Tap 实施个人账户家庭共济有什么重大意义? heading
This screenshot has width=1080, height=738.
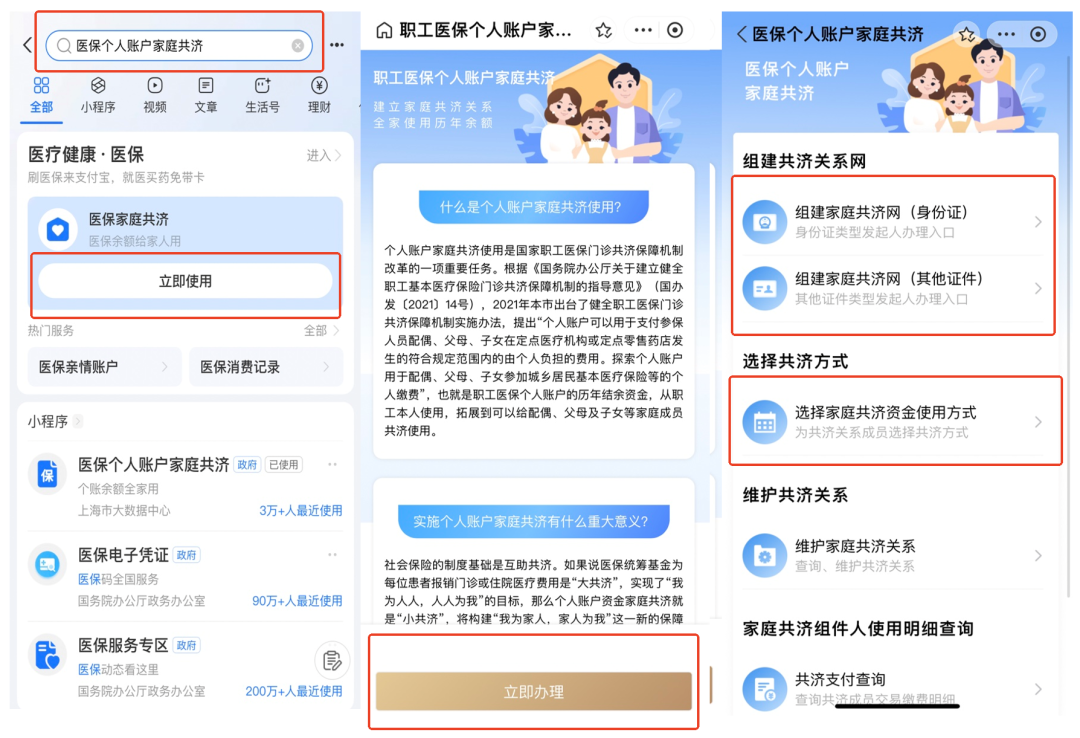tap(534, 522)
